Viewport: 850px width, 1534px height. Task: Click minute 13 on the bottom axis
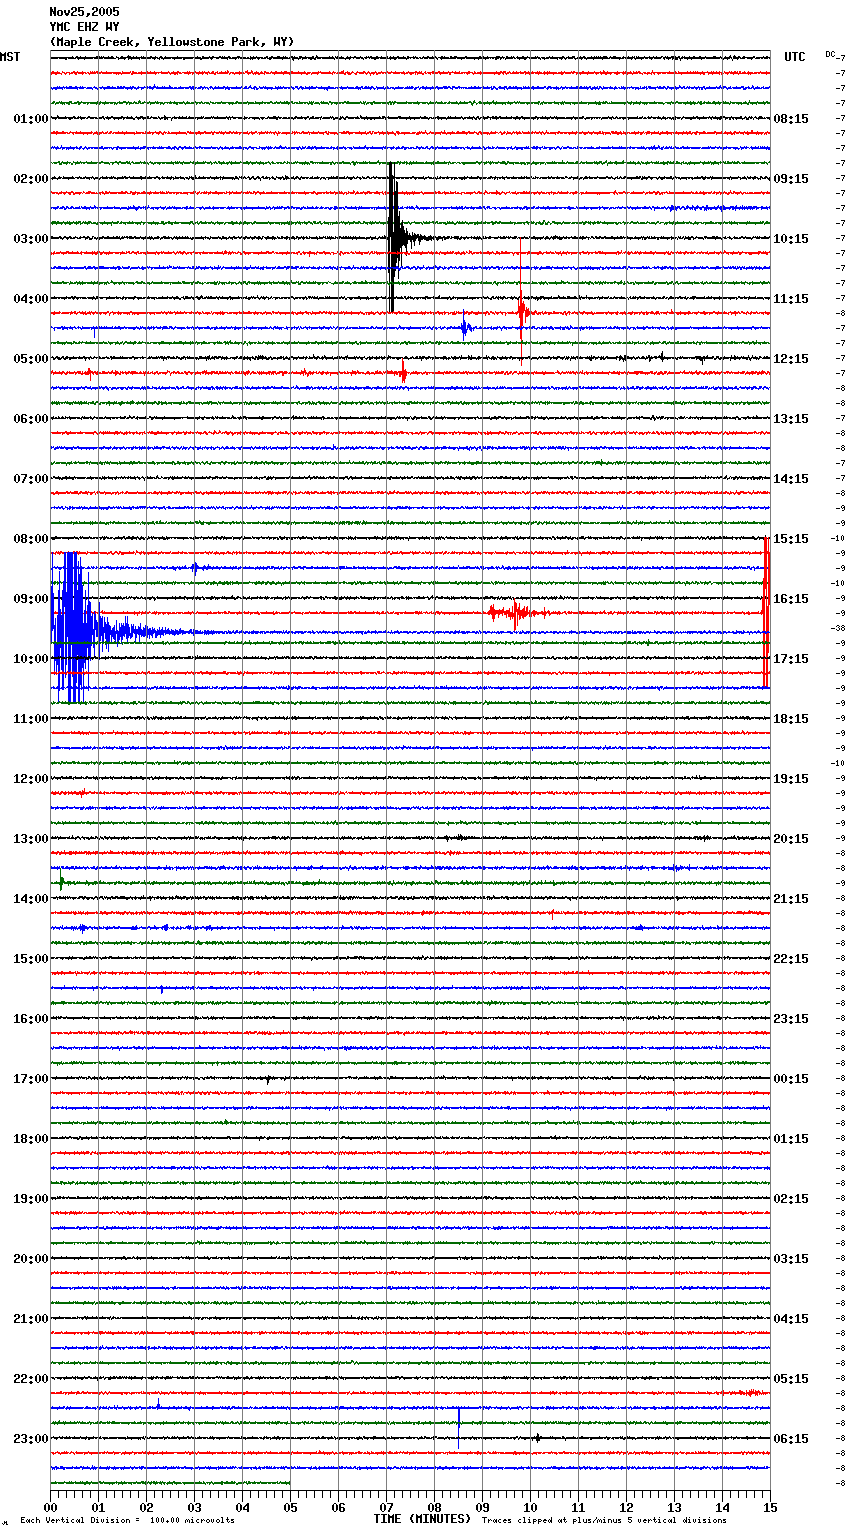click(674, 1507)
